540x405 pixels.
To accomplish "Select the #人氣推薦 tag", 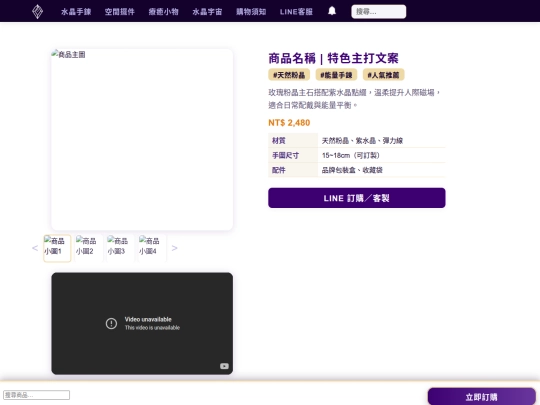I will [x=383, y=75].
